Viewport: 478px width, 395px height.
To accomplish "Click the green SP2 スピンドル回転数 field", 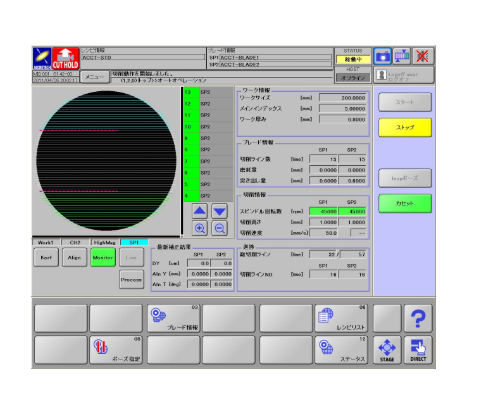I will pos(352,211).
